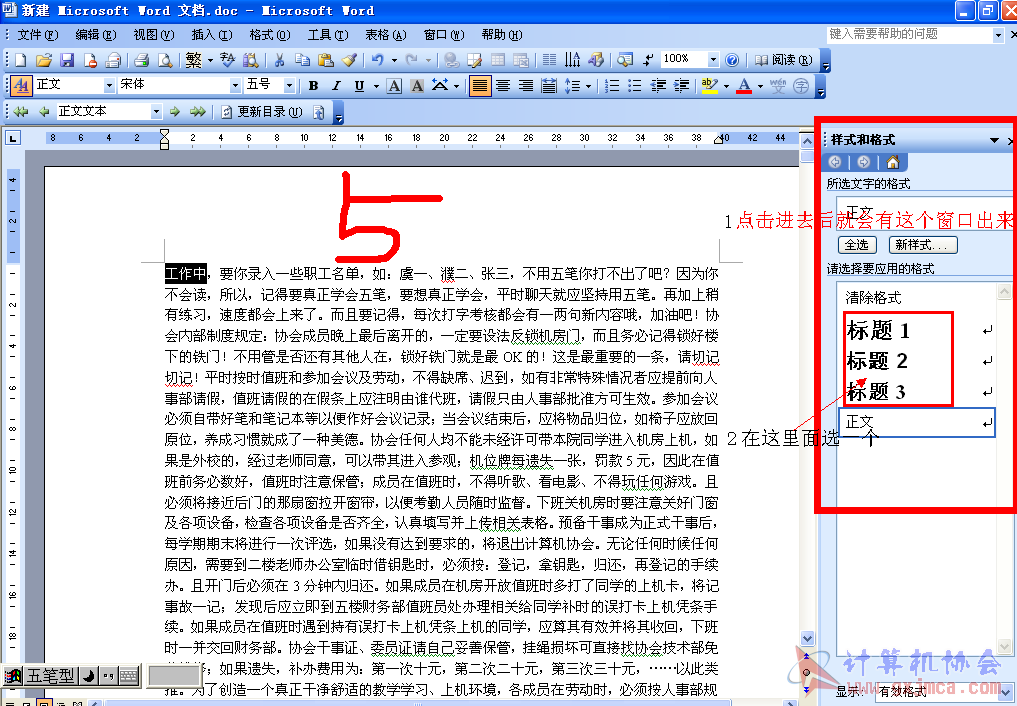Open the 样式和格式 task pane menu arrow
The image size is (1017, 706).
point(994,140)
